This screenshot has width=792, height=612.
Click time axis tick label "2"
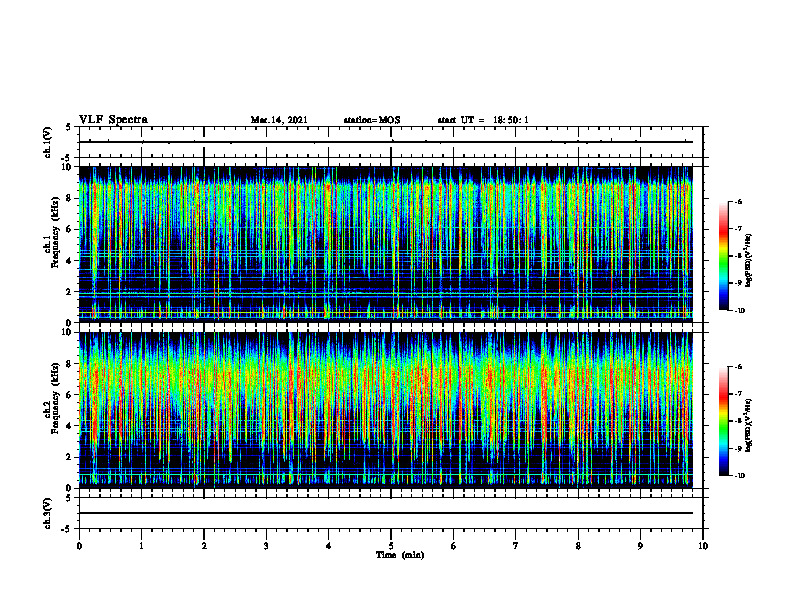(x=204, y=546)
